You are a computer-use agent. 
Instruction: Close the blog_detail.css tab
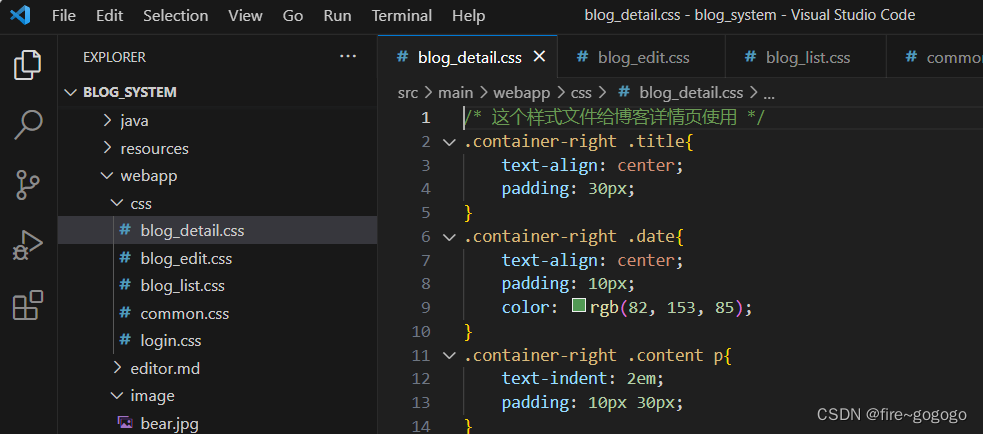point(539,57)
